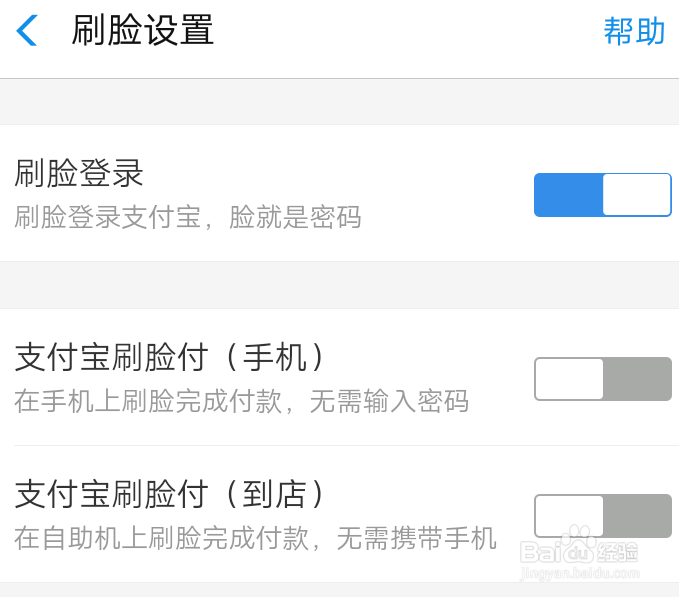Click gray spacer between 刷脸登录 and 刷脸付 sections

pos(339,285)
